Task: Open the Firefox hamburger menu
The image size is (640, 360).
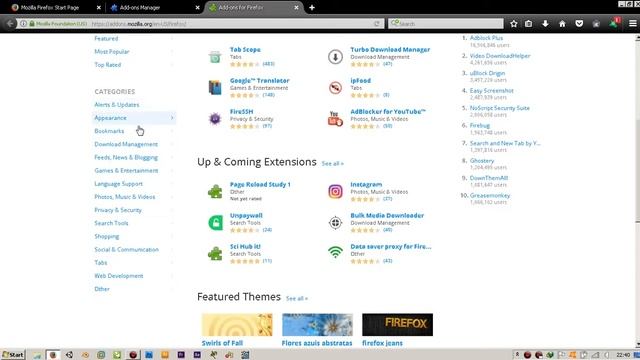Action: pos(632,24)
